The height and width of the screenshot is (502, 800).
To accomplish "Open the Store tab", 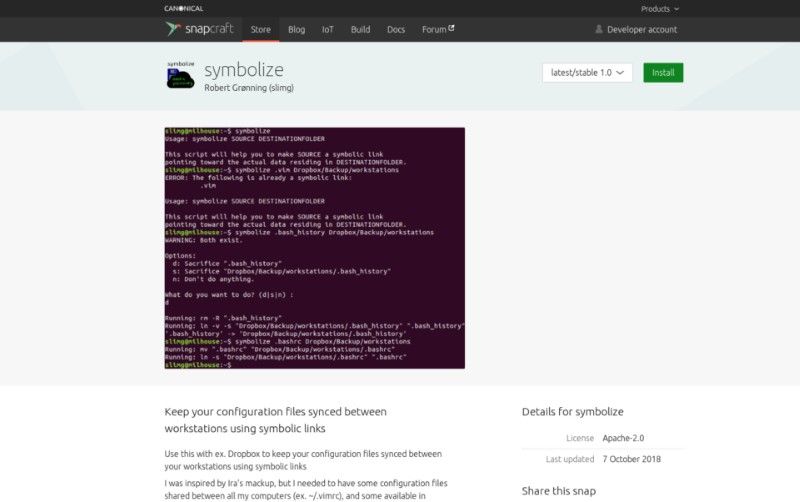I will pos(260,30).
